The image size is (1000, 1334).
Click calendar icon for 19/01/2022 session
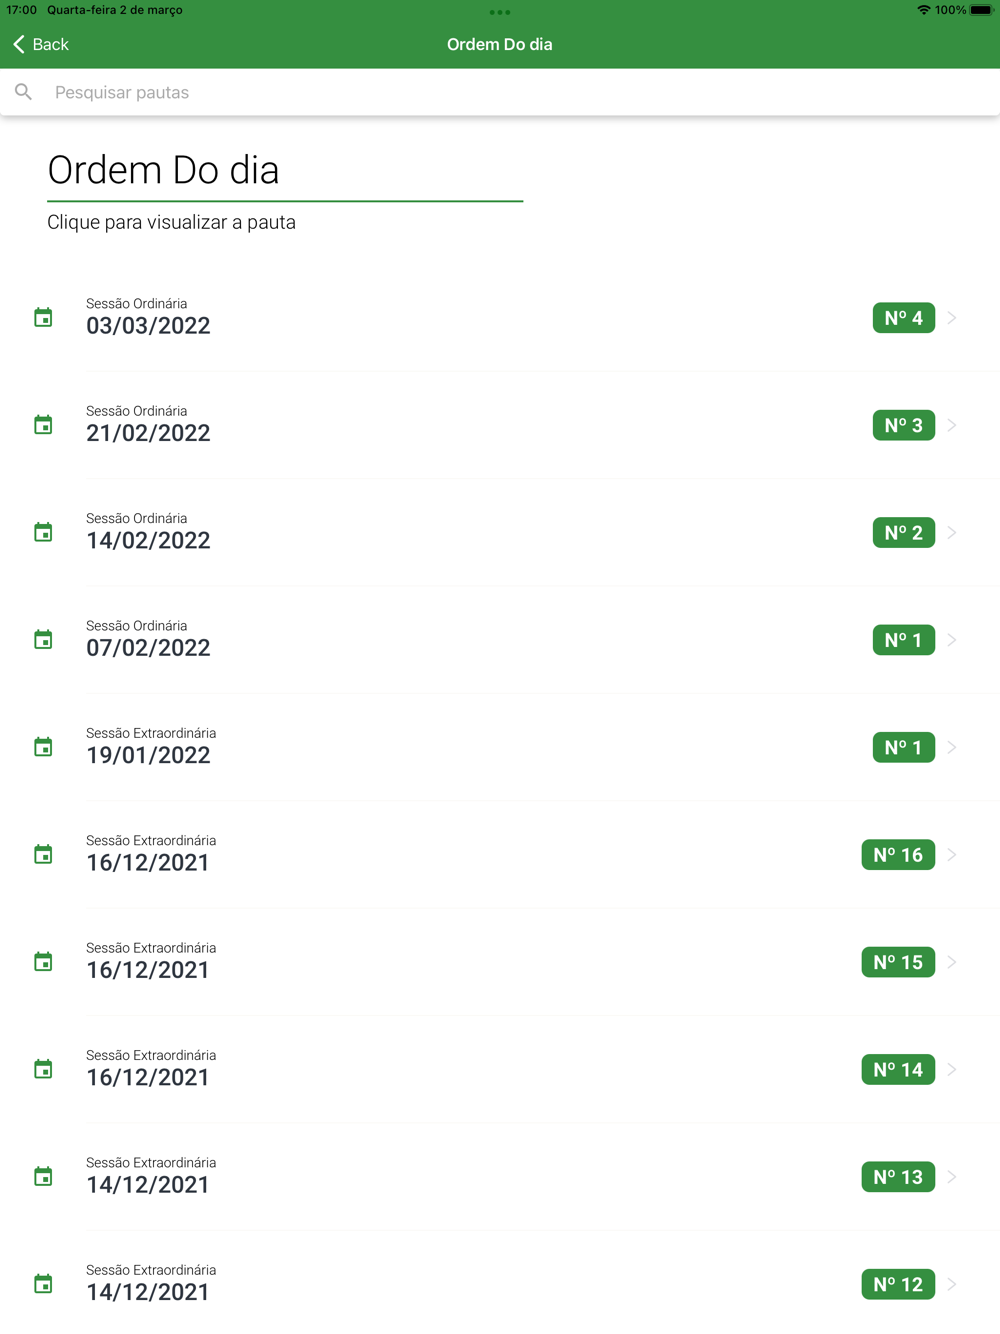coord(43,747)
